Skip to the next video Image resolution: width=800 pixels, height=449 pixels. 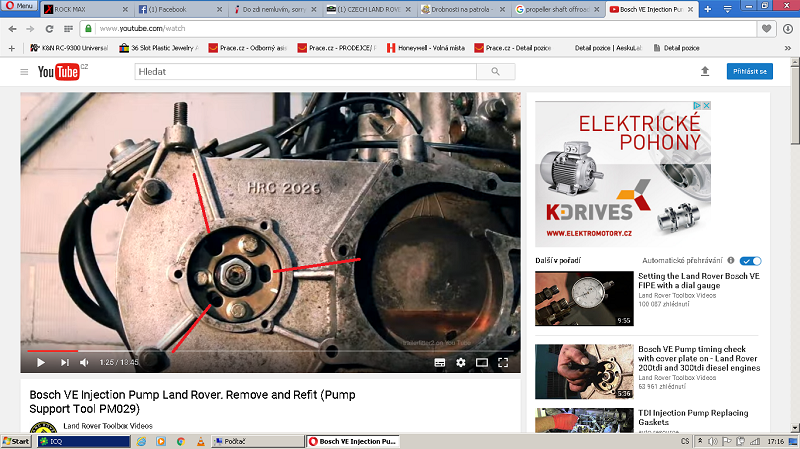(x=64, y=362)
